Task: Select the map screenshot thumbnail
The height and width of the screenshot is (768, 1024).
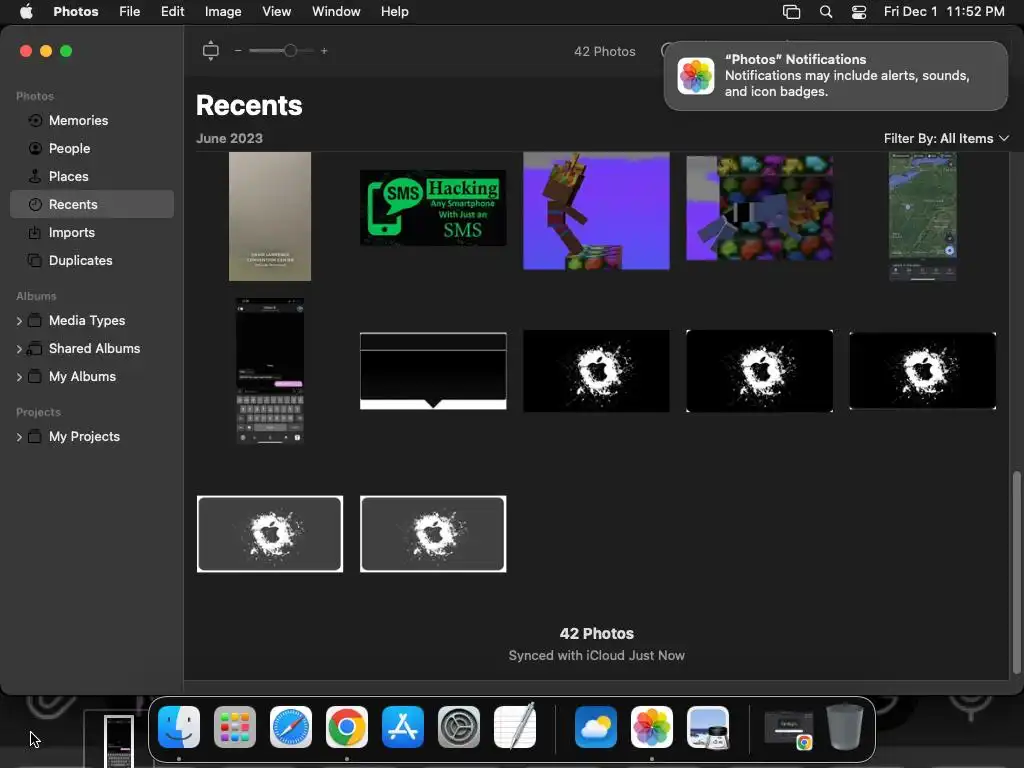Action: (923, 216)
